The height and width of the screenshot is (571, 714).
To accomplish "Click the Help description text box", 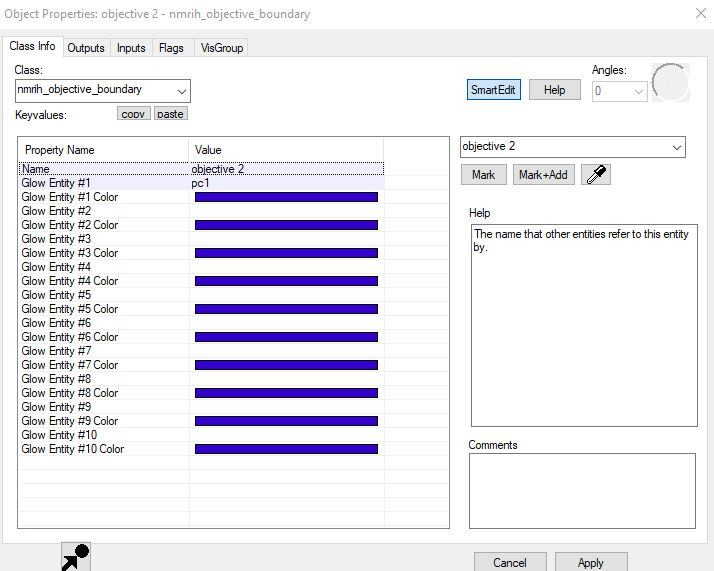I will 584,326.
